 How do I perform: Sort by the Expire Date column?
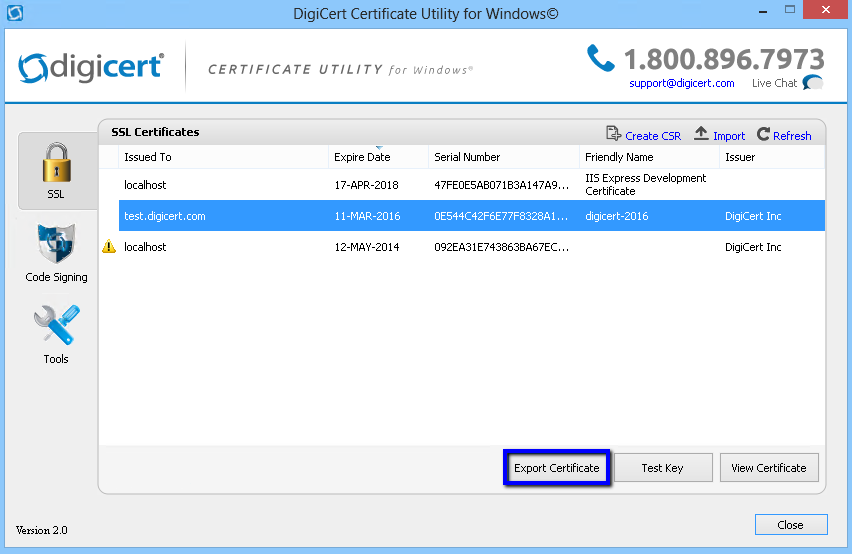378,157
